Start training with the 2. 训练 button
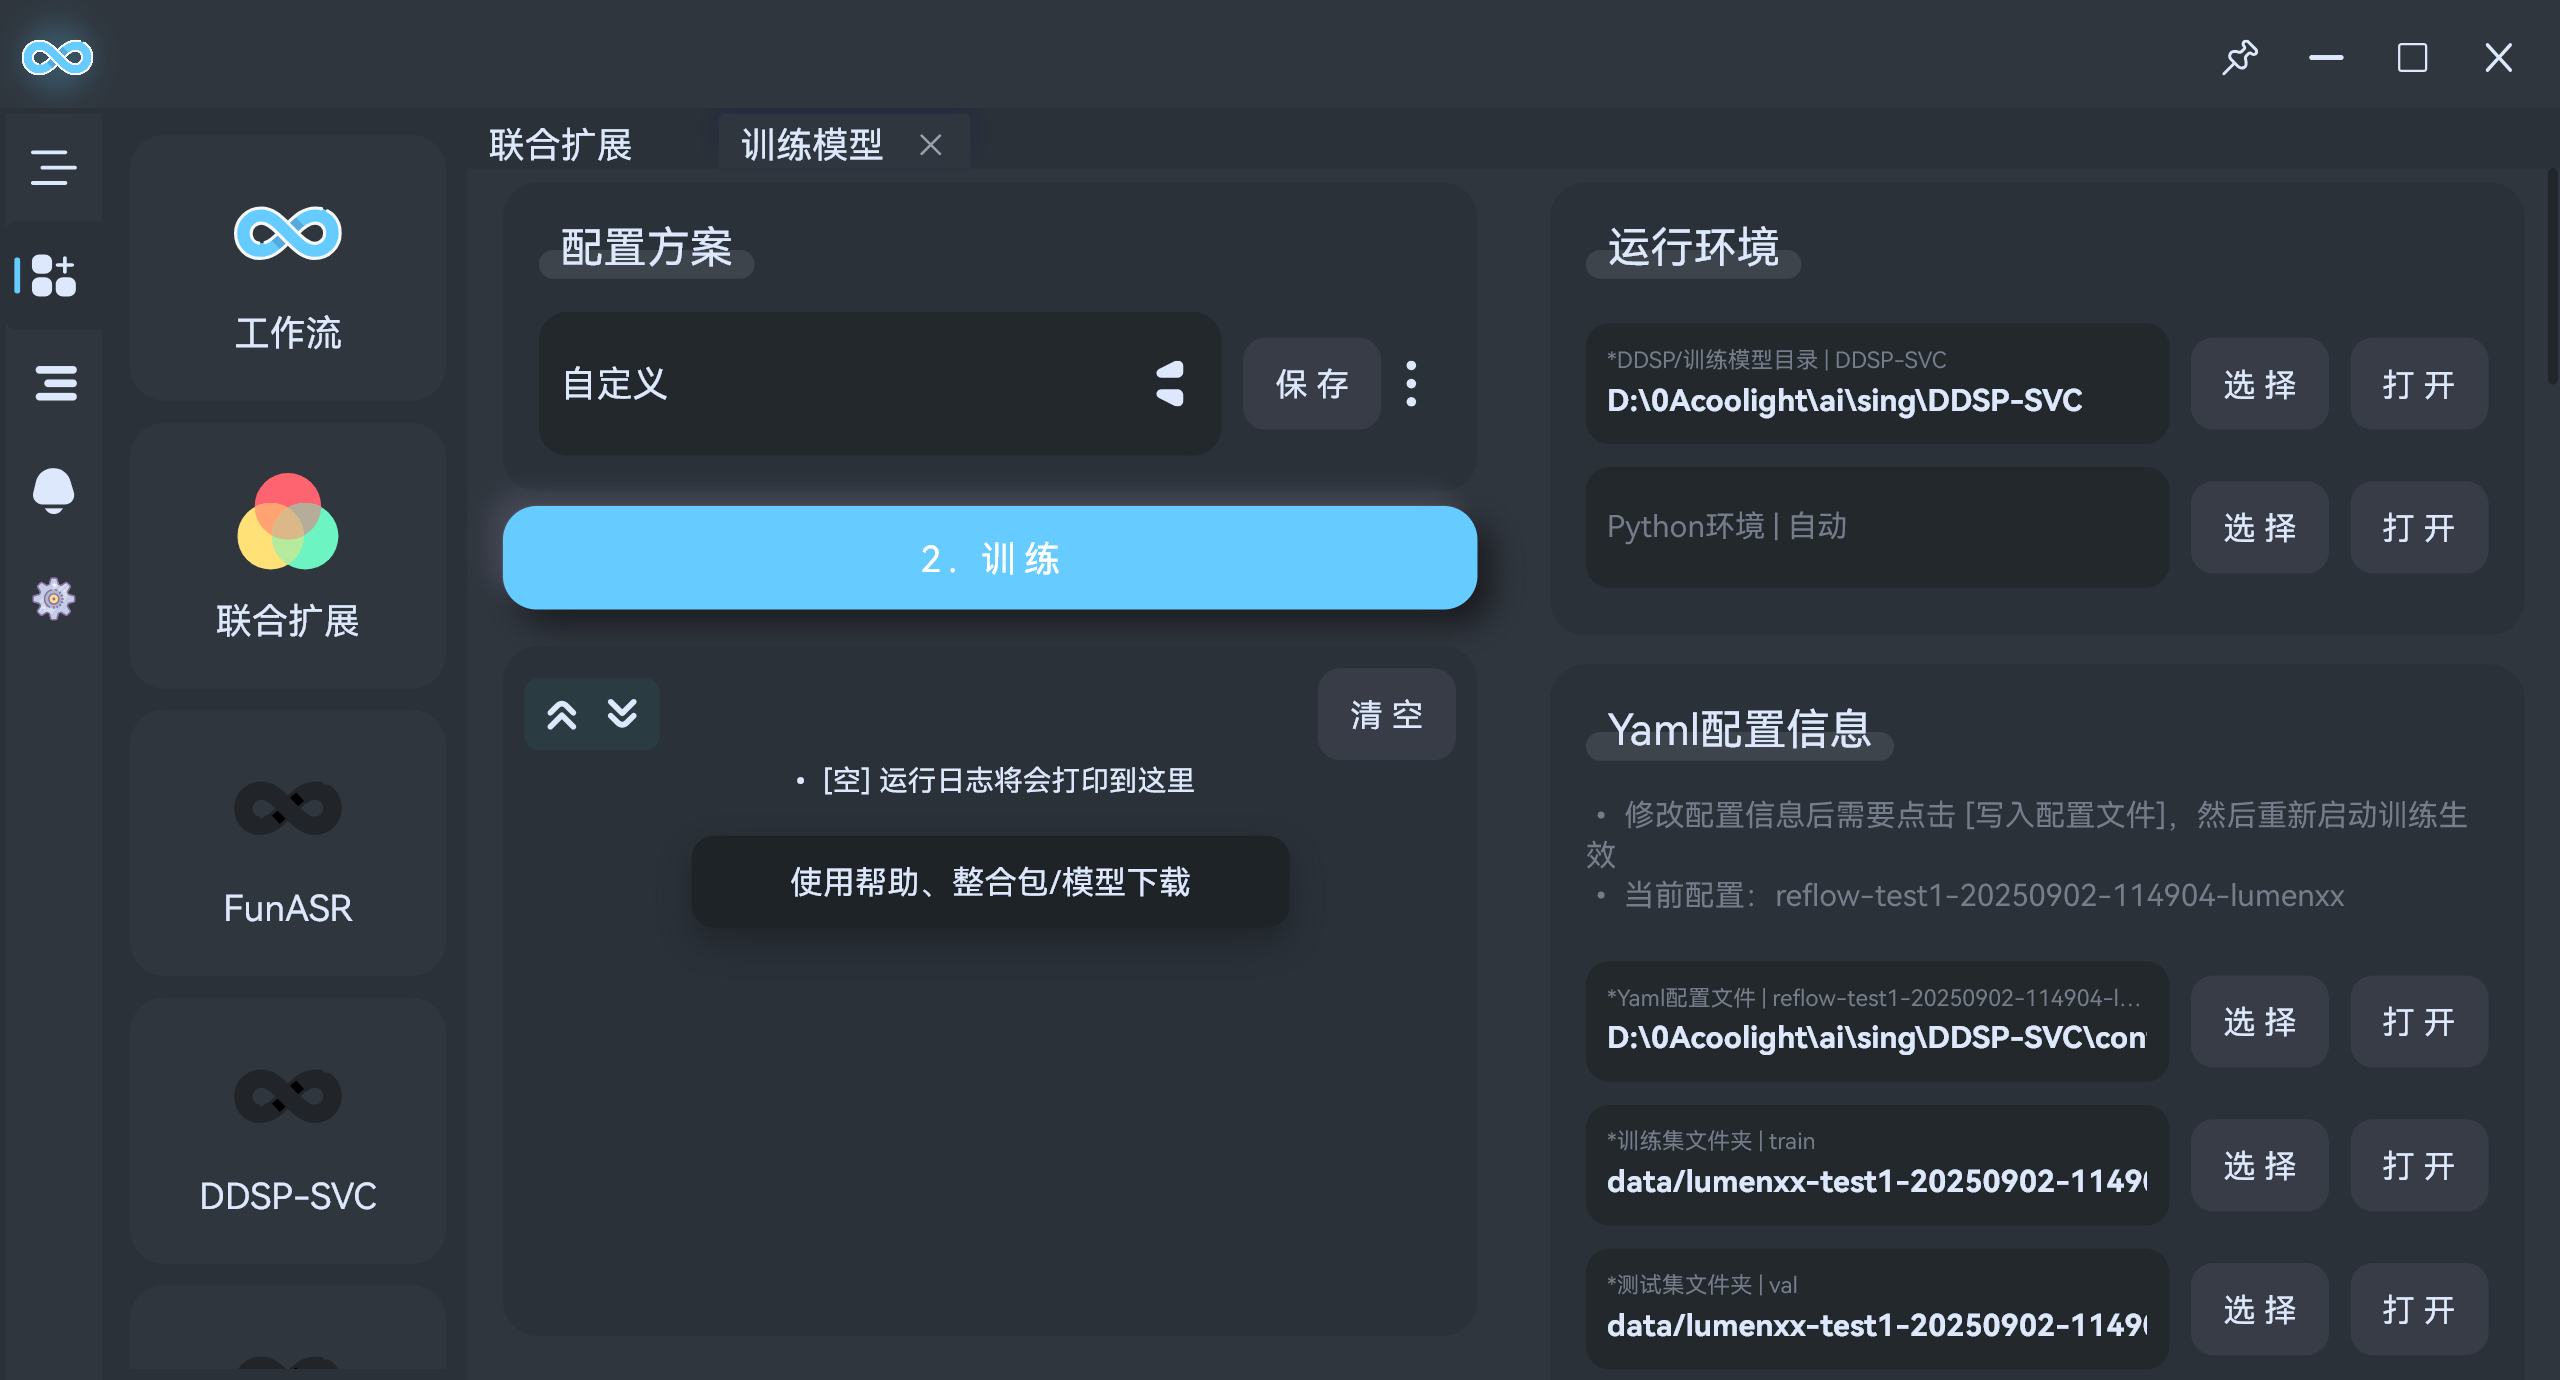Viewport: 2560px width, 1380px height. [990, 558]
